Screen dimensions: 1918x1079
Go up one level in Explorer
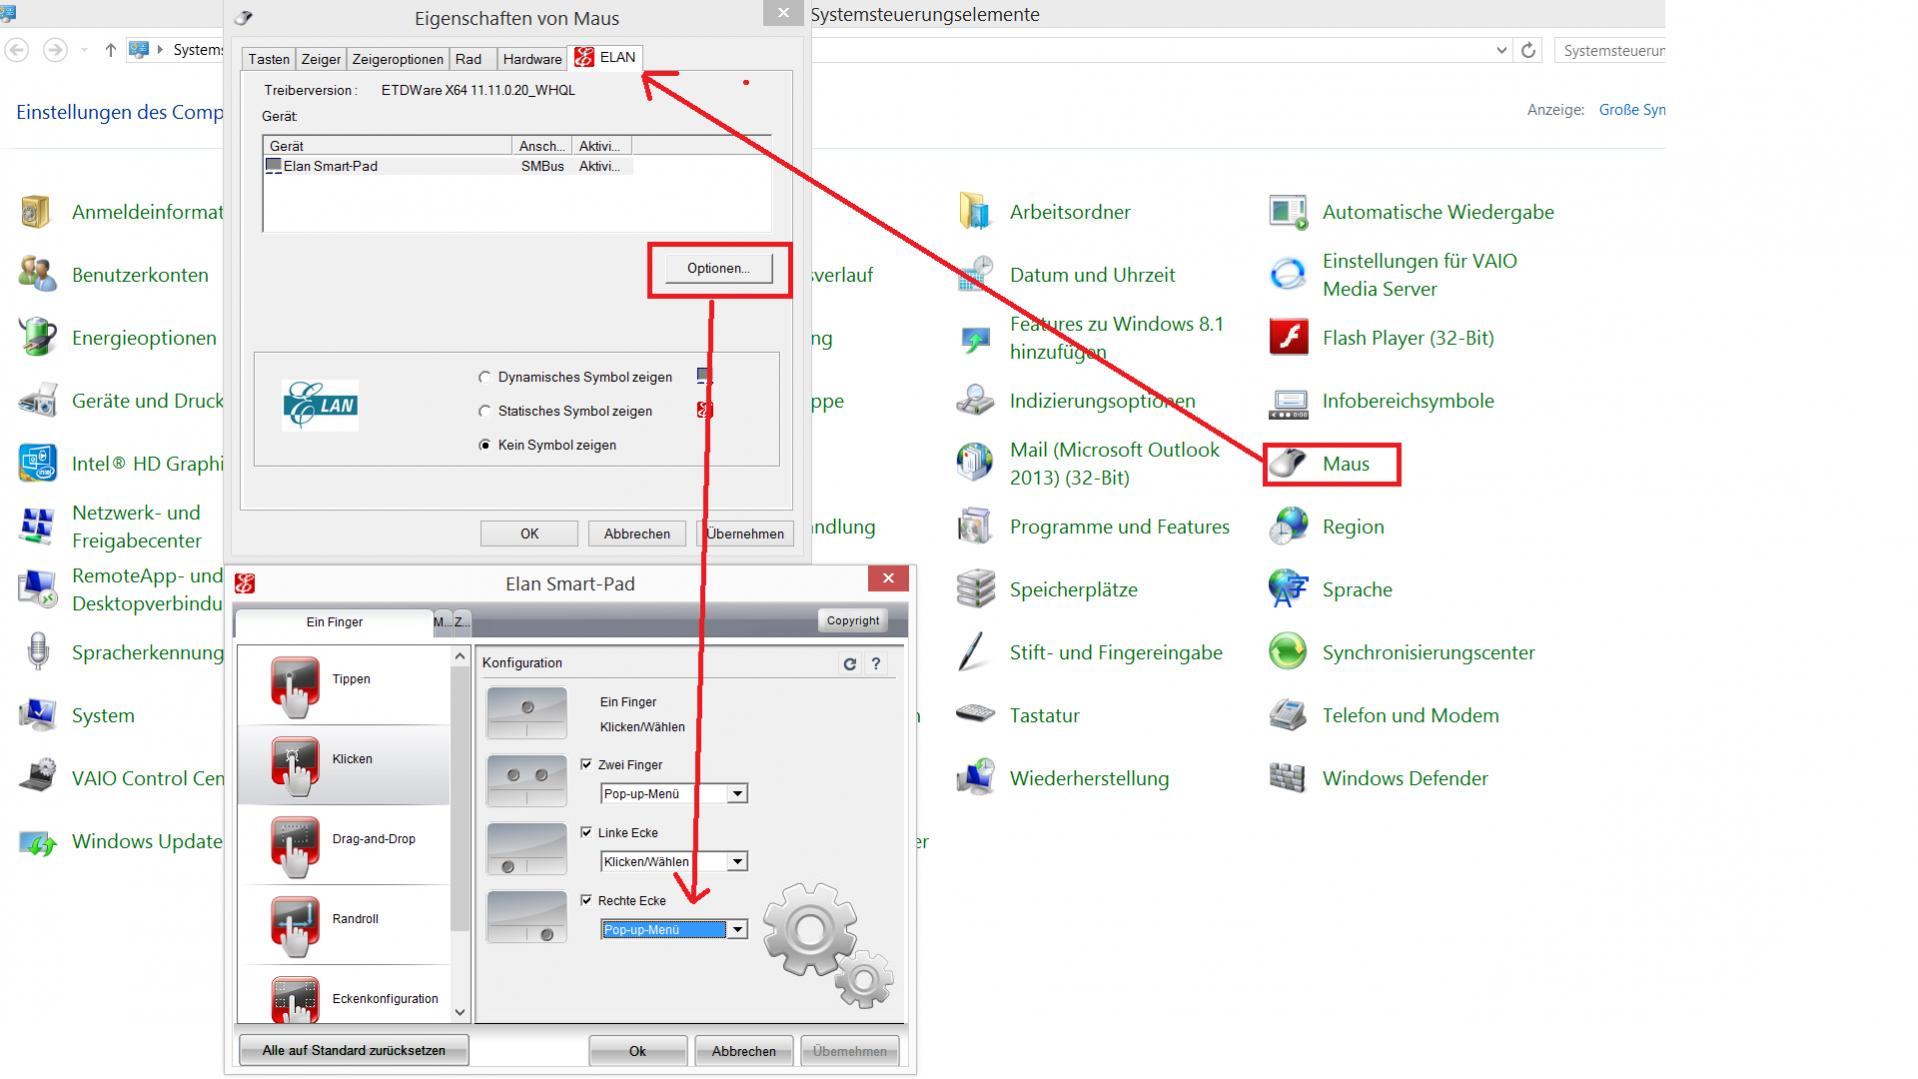tap(110, 50)
